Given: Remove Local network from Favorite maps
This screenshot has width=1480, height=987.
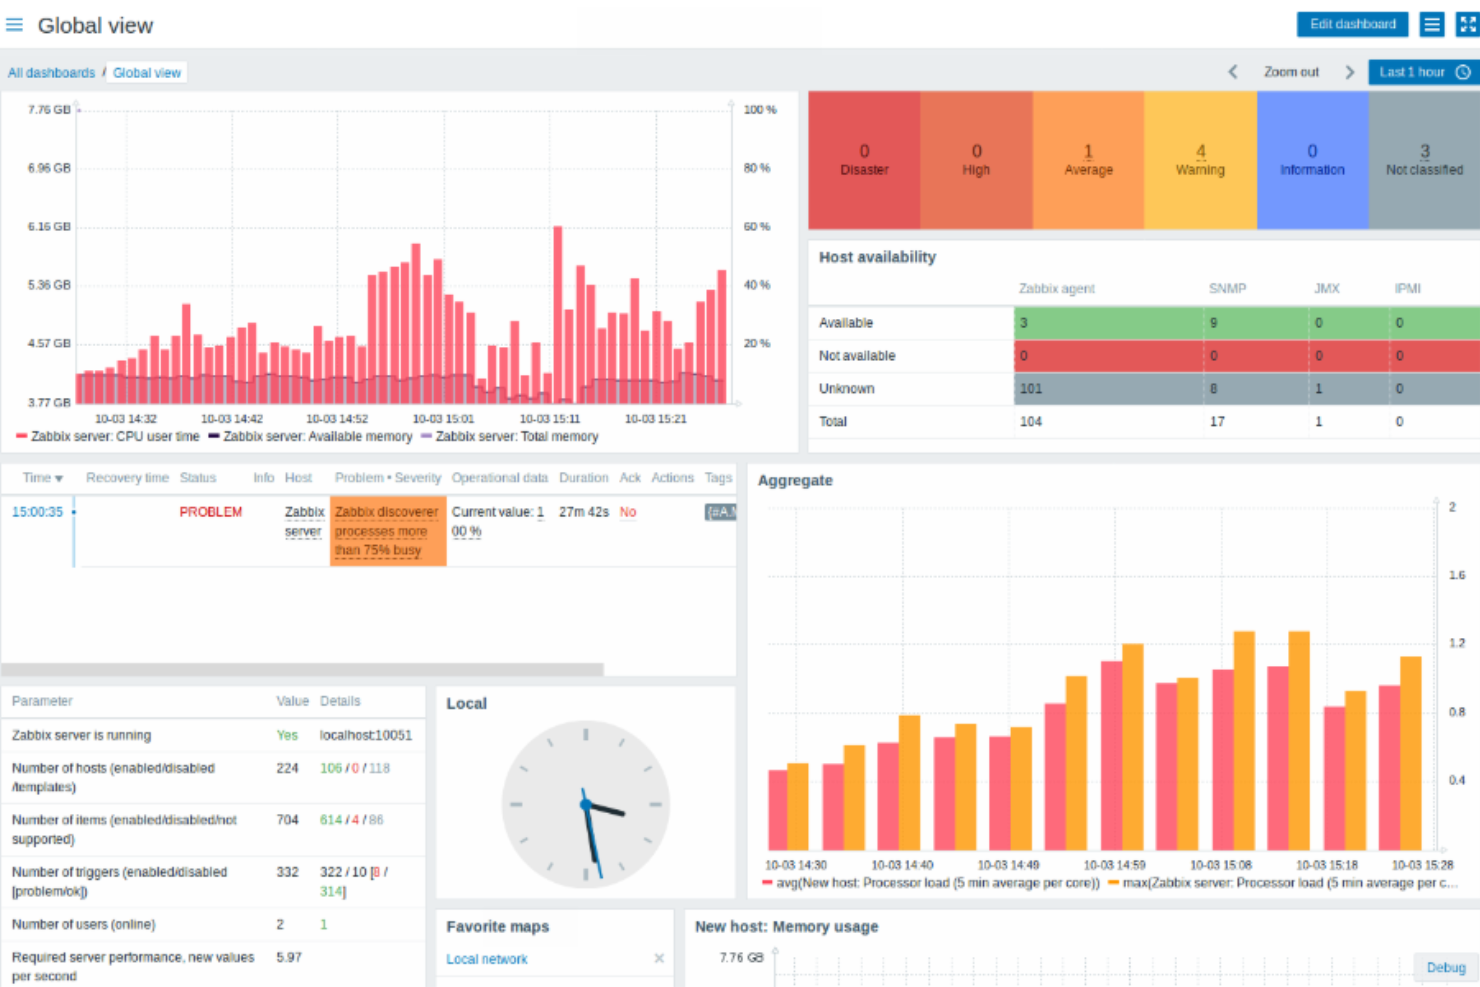Looking at the screenshot, I should [659, 958].
